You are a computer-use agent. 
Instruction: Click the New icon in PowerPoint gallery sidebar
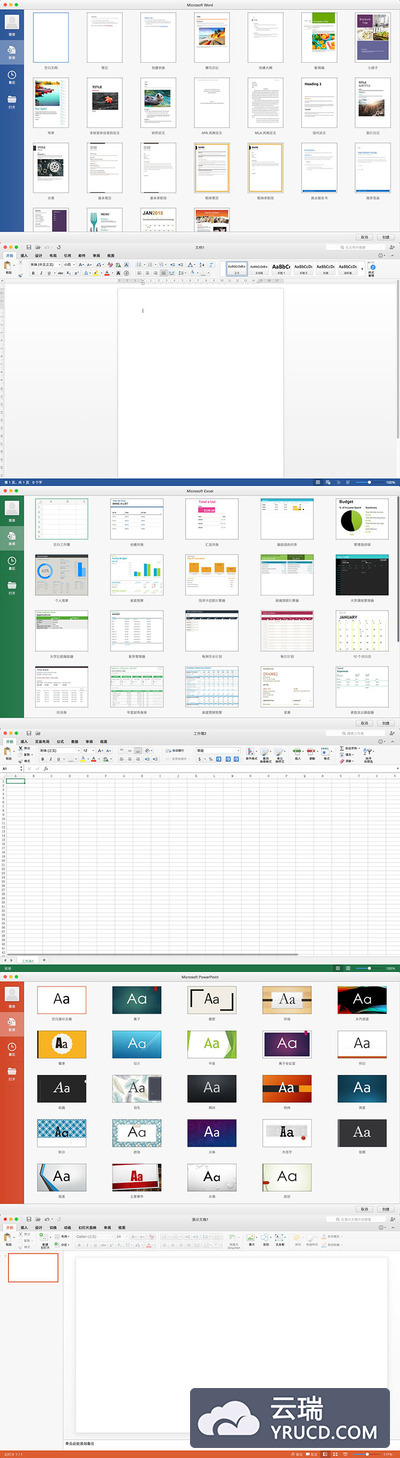pyautogui.click(x=12, y=1021)
